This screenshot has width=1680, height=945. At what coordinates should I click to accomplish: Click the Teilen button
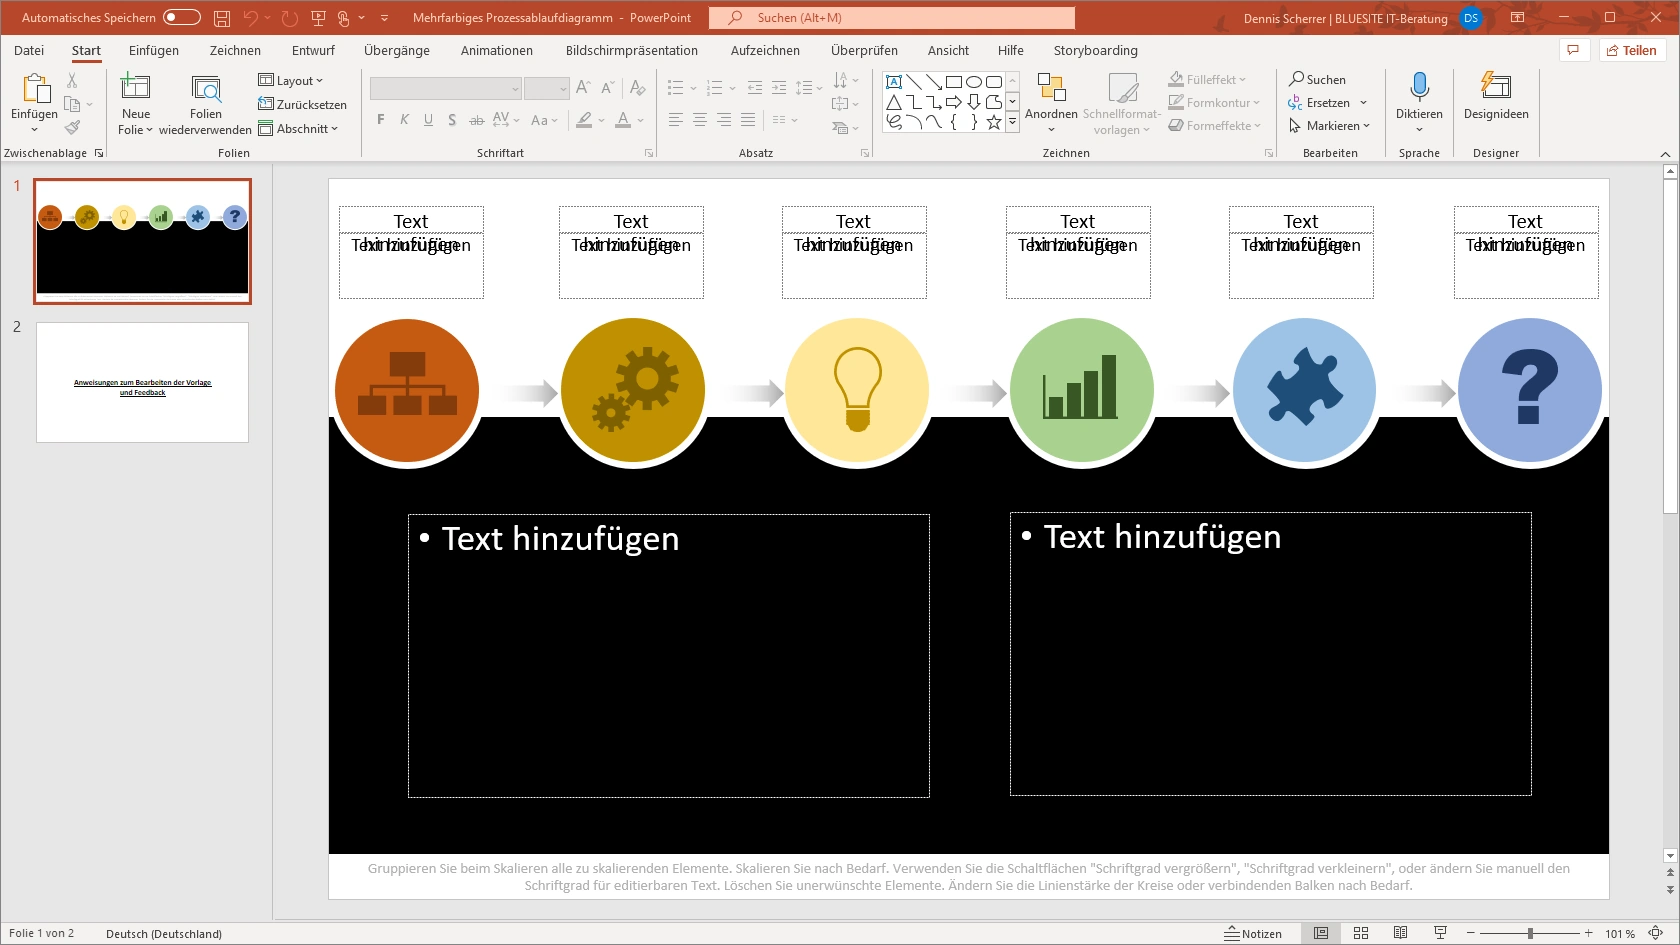coord(1632,50)
